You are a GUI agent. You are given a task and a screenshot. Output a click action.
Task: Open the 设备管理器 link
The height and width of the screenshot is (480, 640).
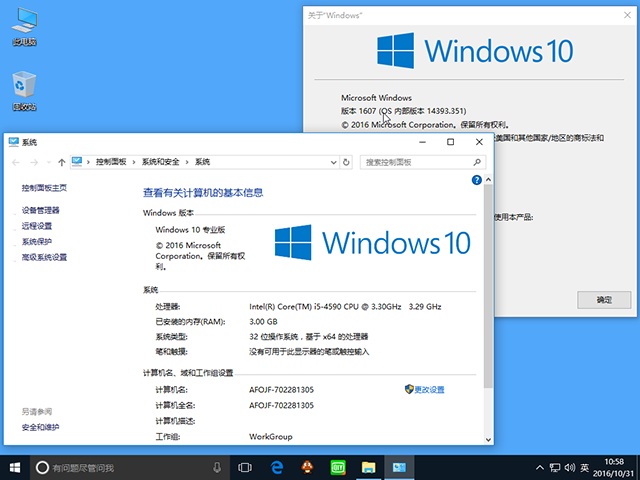pos(40,210)
